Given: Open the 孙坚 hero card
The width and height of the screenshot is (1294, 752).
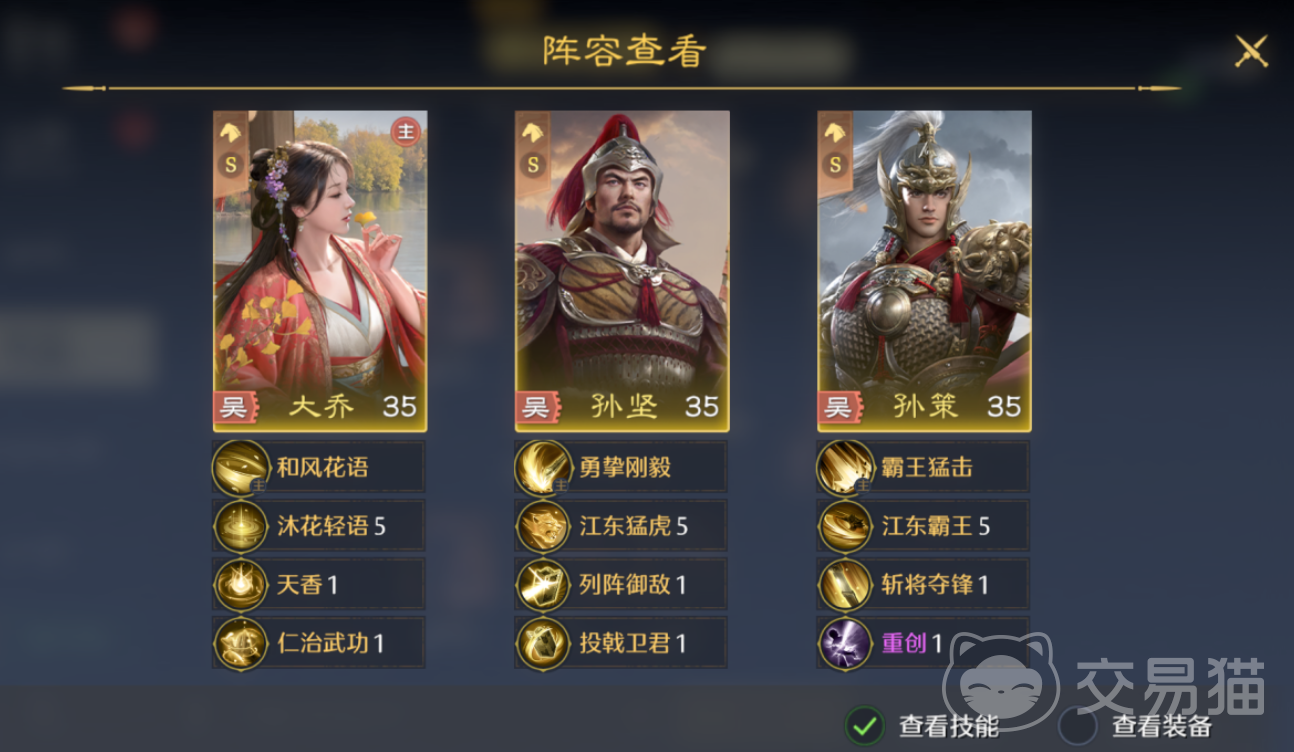Looking at the screenshot, I should pos(622,271).
